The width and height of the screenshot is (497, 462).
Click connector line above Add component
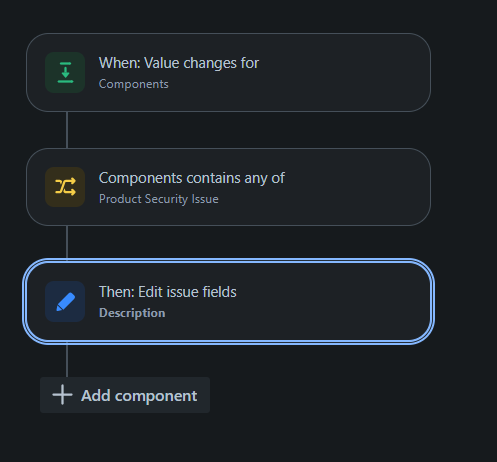point(67,361)
